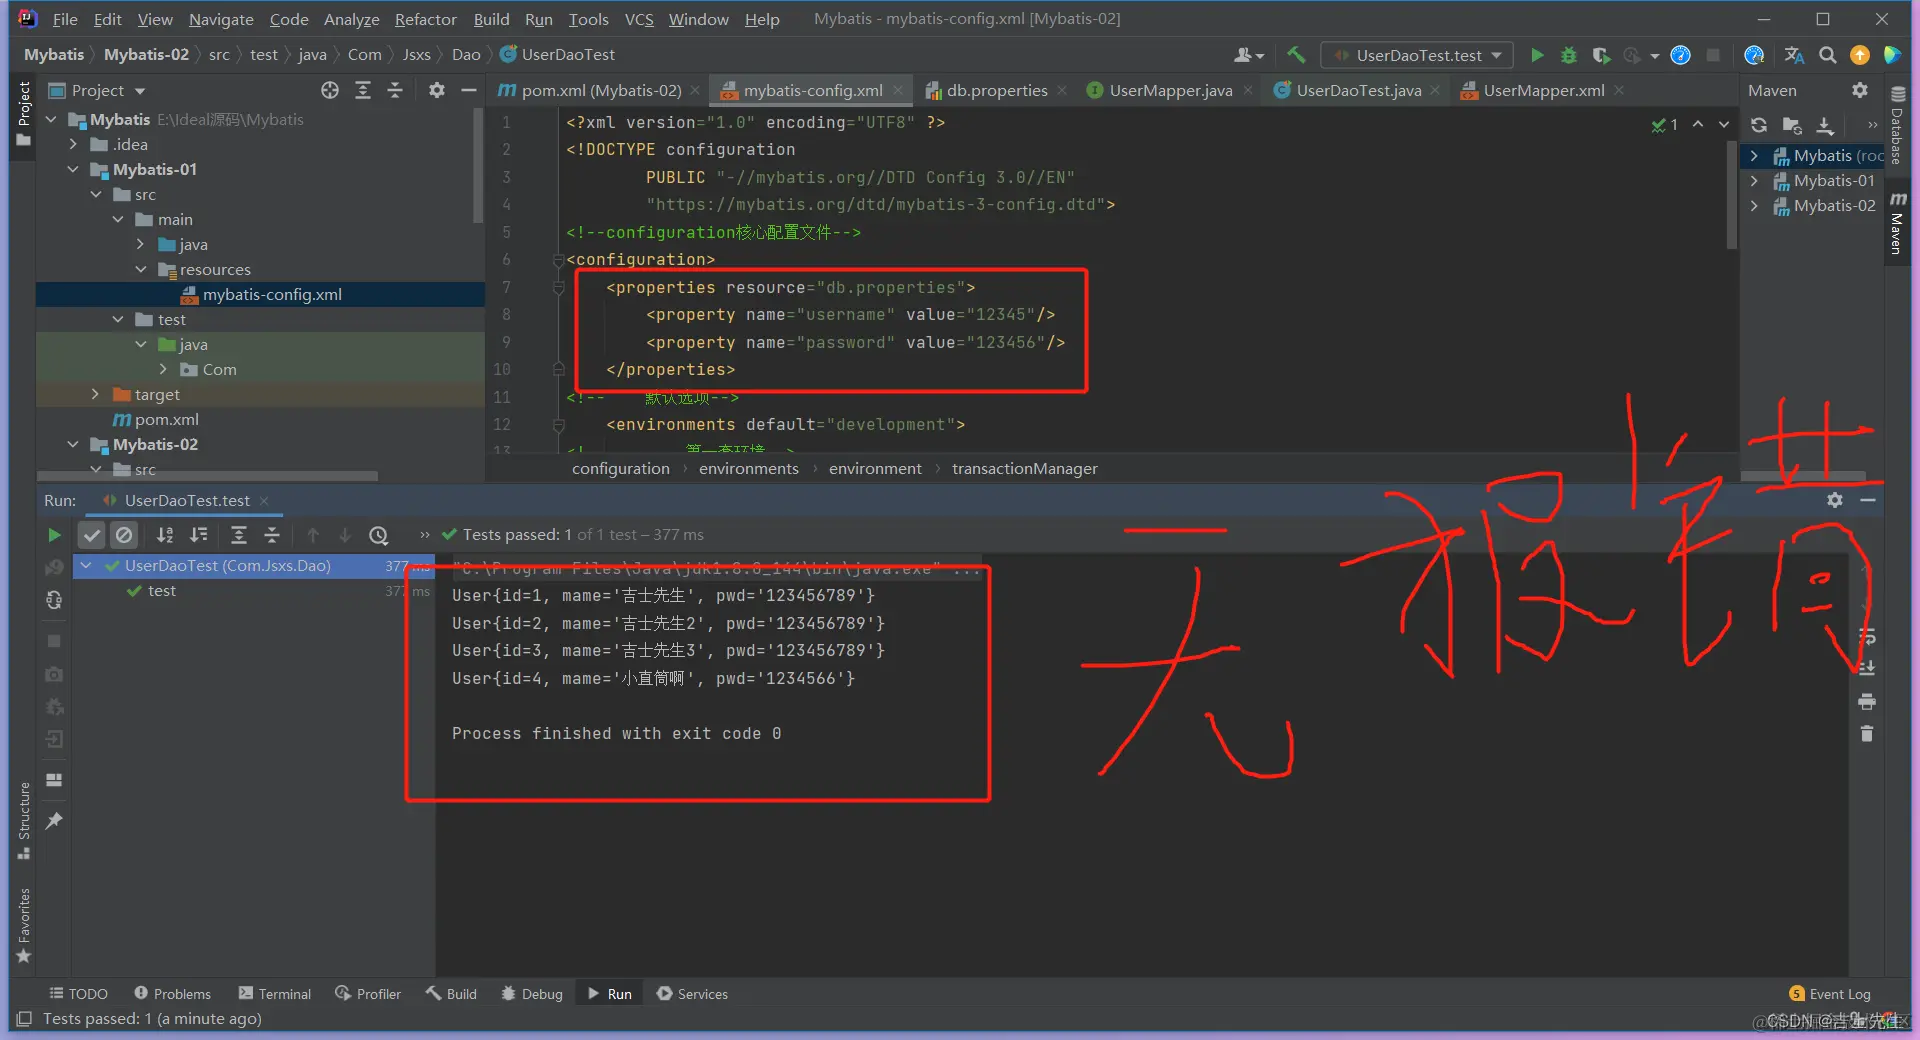Toggle the Structure tool window
The image size is (1920, 1040).
[x=24, y=821]
